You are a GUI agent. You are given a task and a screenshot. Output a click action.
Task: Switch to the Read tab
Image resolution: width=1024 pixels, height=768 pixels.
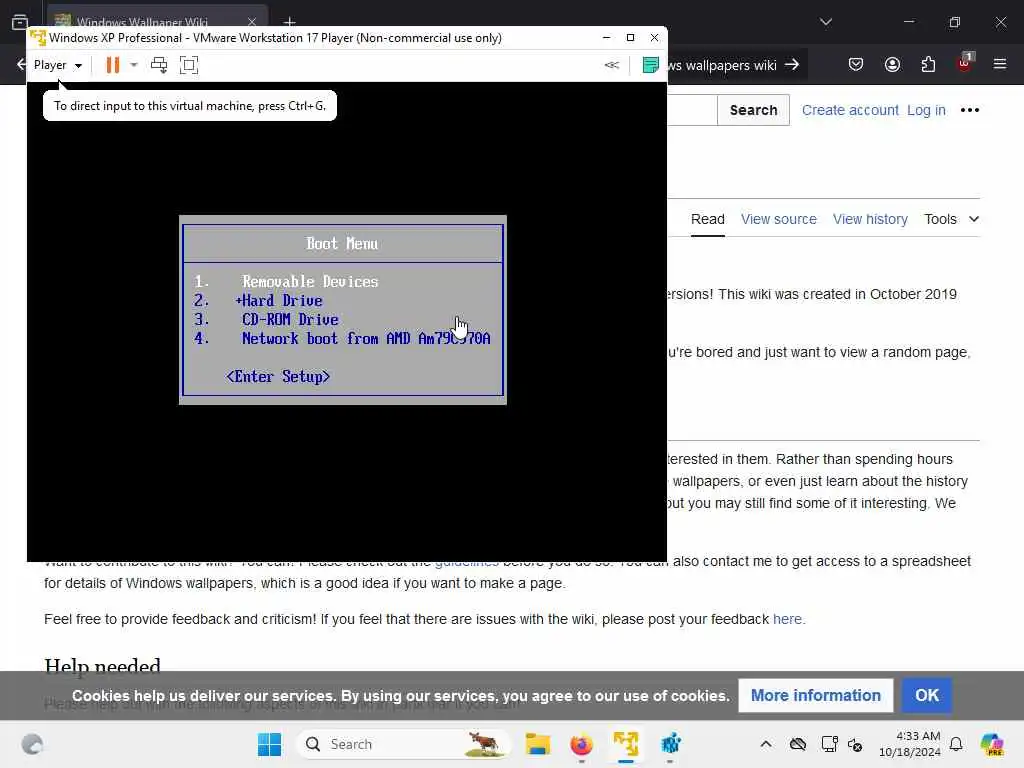pos(708,219)
